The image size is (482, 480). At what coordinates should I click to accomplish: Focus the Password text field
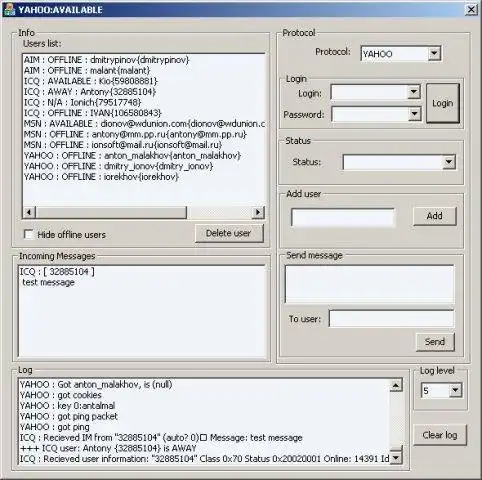[x=370, y=114]
